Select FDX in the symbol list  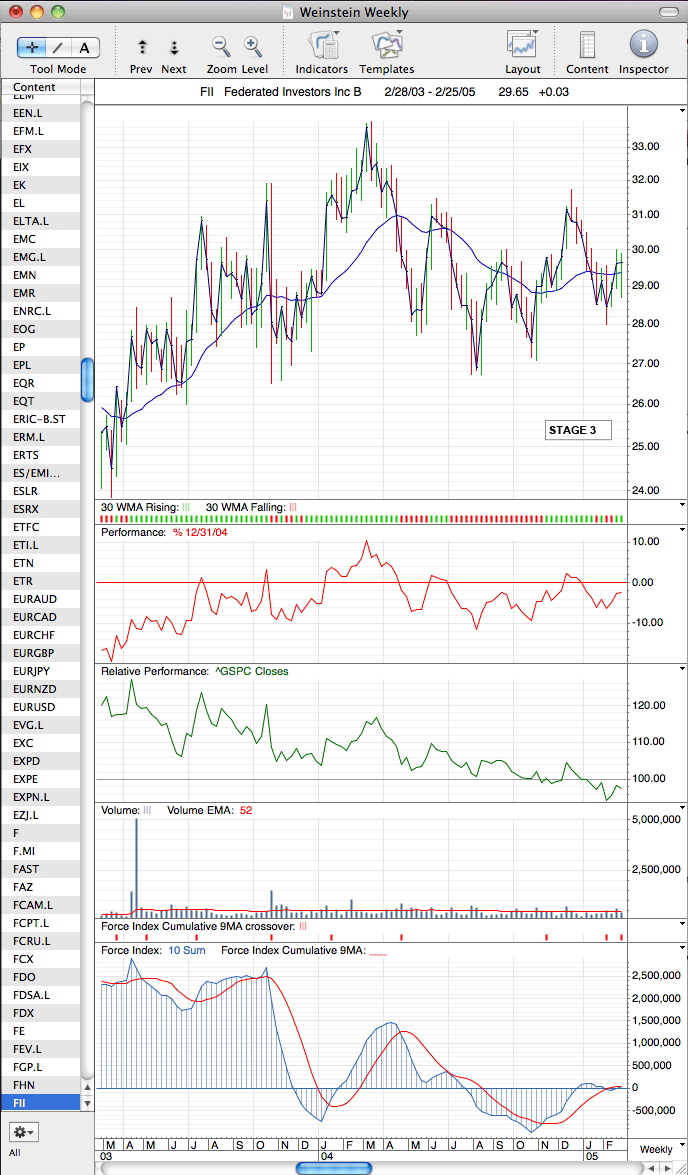pos(40,1012)
